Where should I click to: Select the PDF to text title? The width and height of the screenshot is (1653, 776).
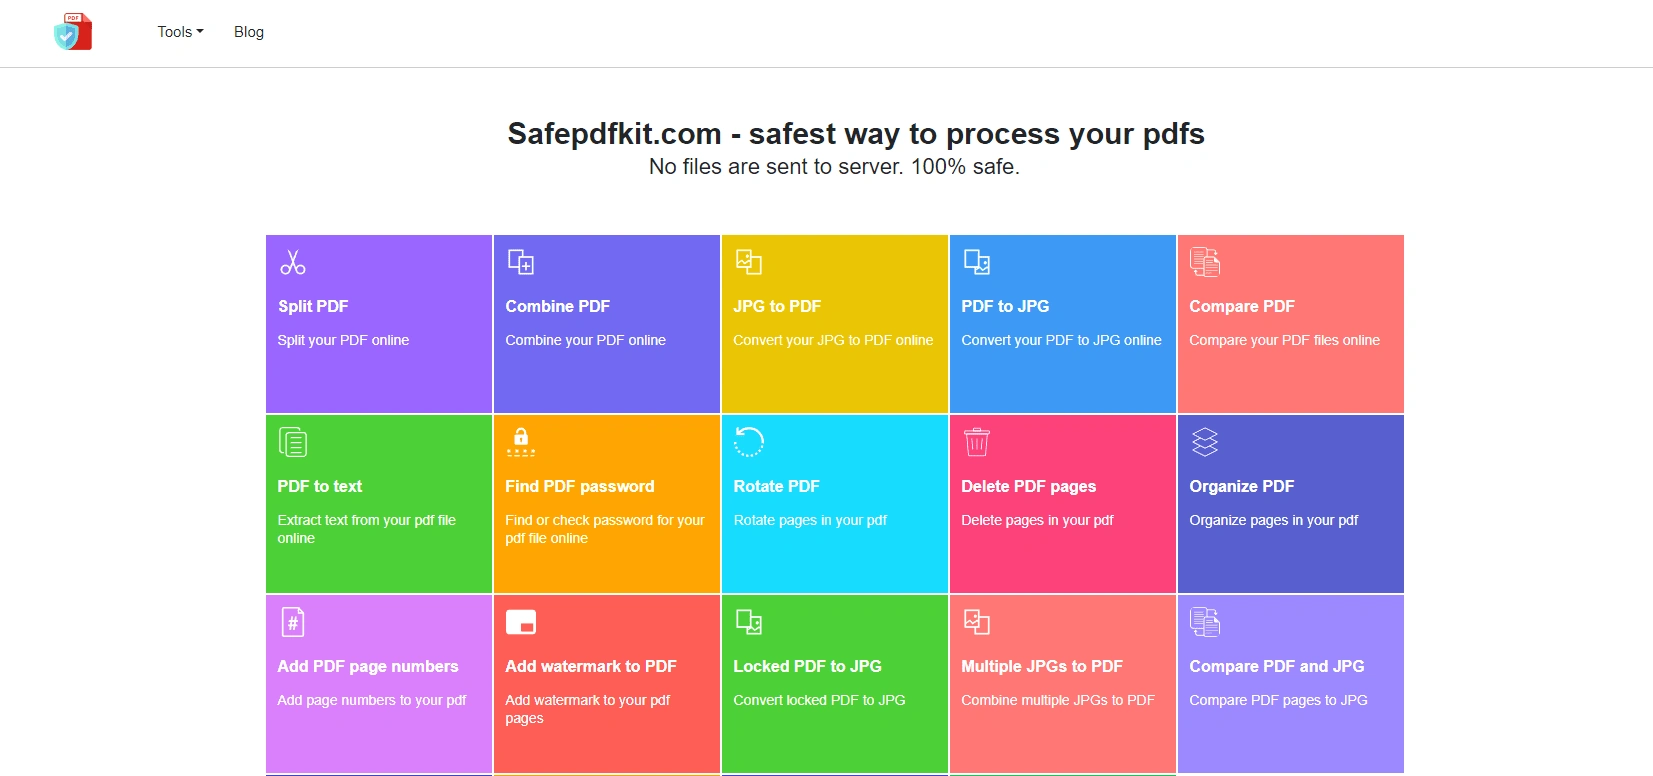click(x=319, y=486)
